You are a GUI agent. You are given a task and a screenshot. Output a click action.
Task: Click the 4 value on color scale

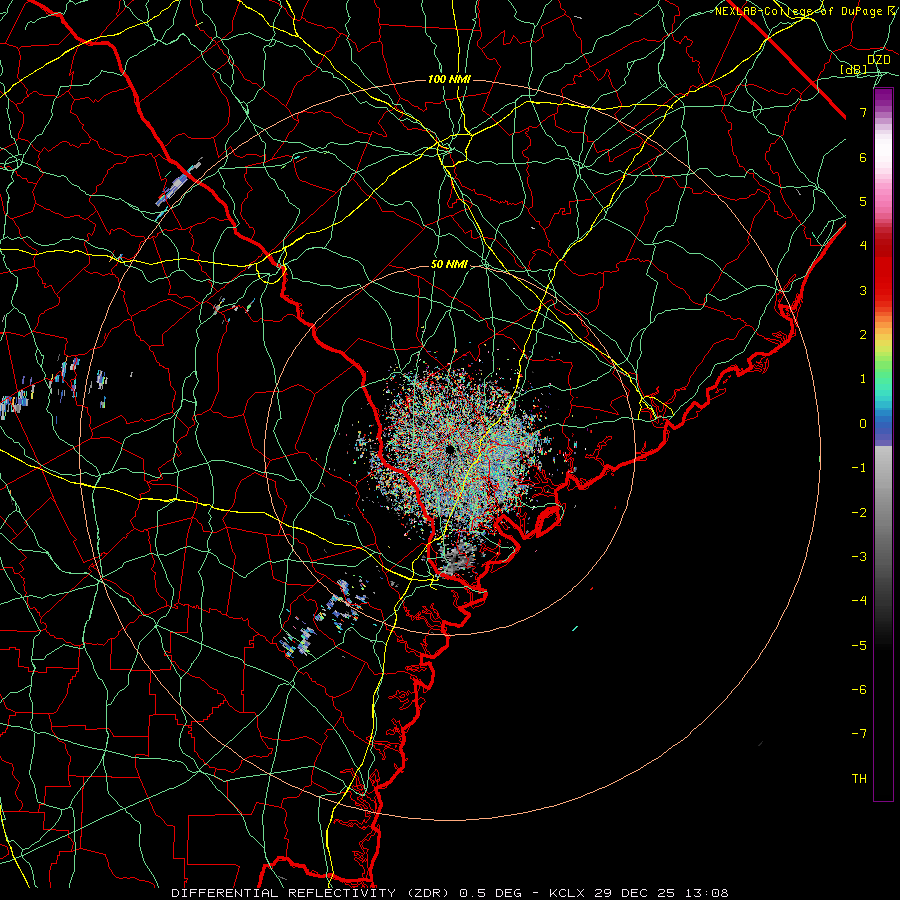(x=863, y=246)
